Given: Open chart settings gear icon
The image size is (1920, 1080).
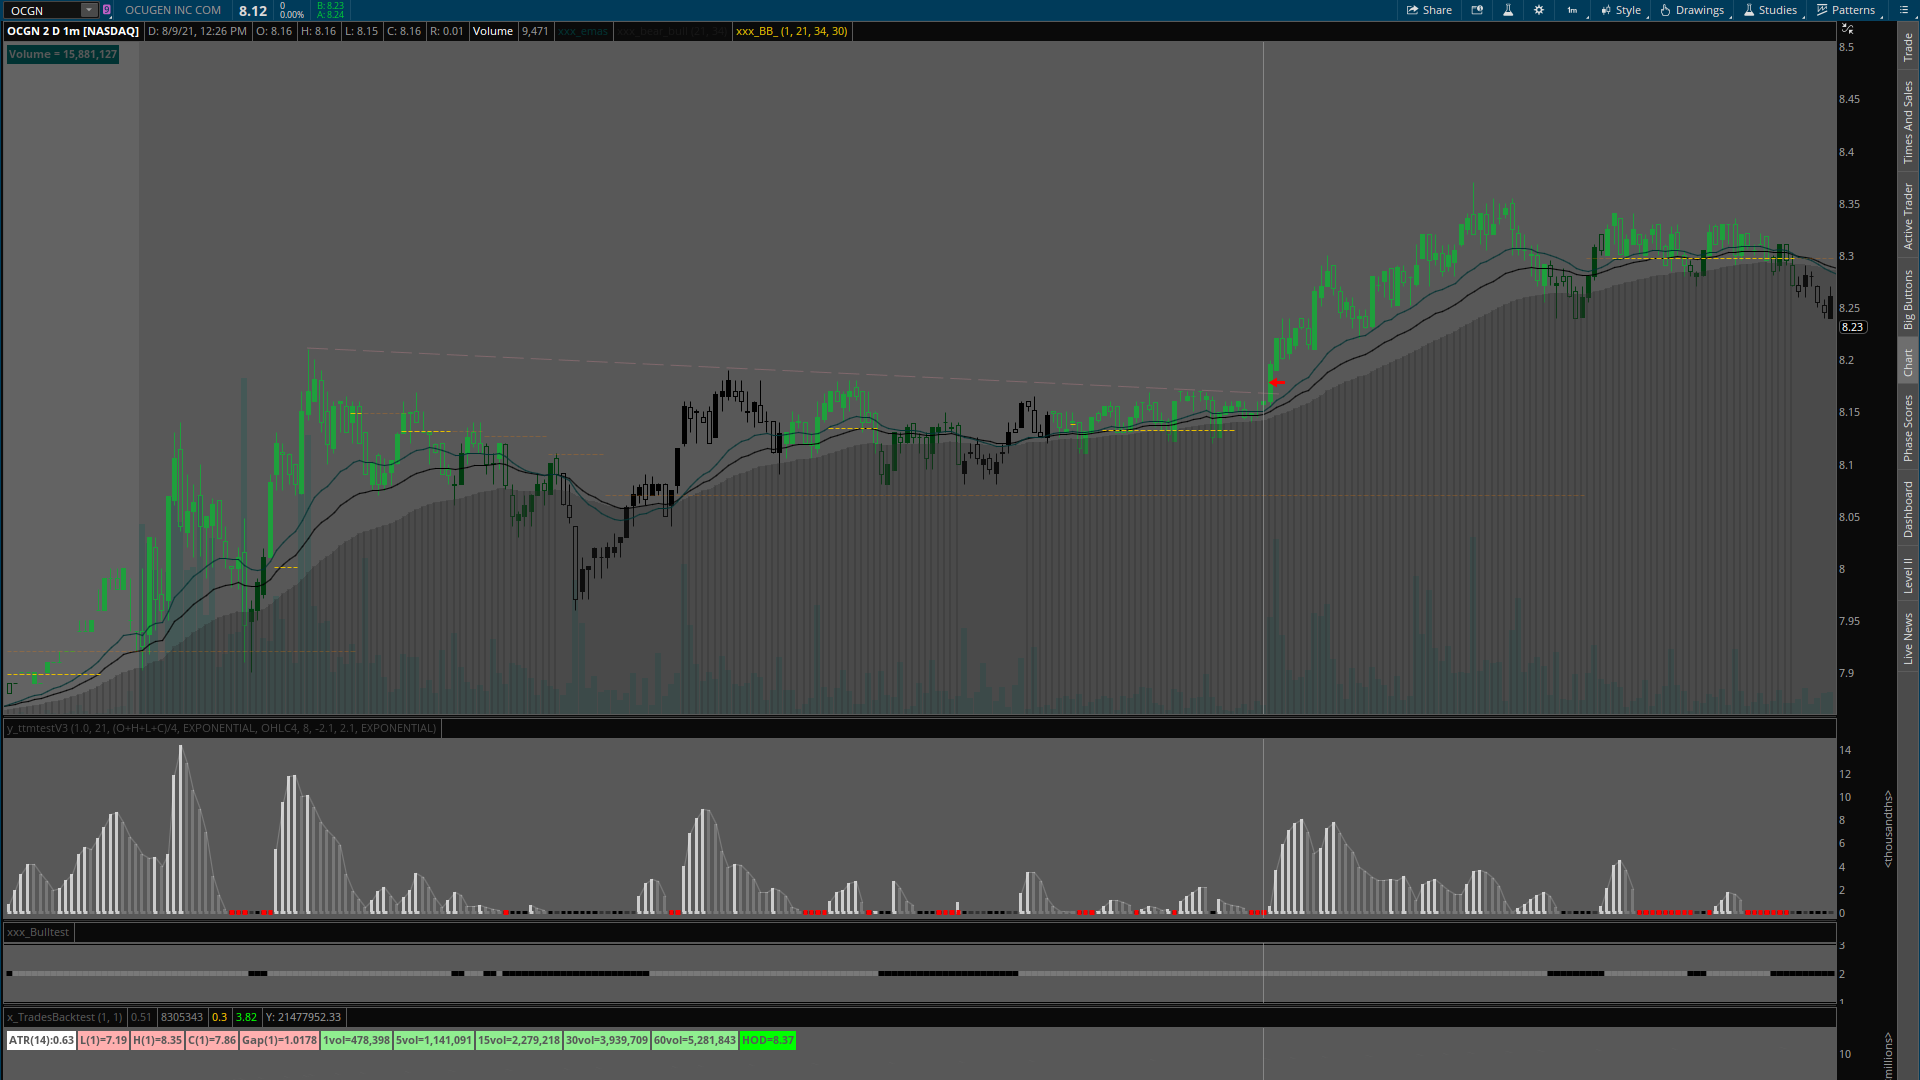Looking at the screenshot, I should (x=1539, y=10).
